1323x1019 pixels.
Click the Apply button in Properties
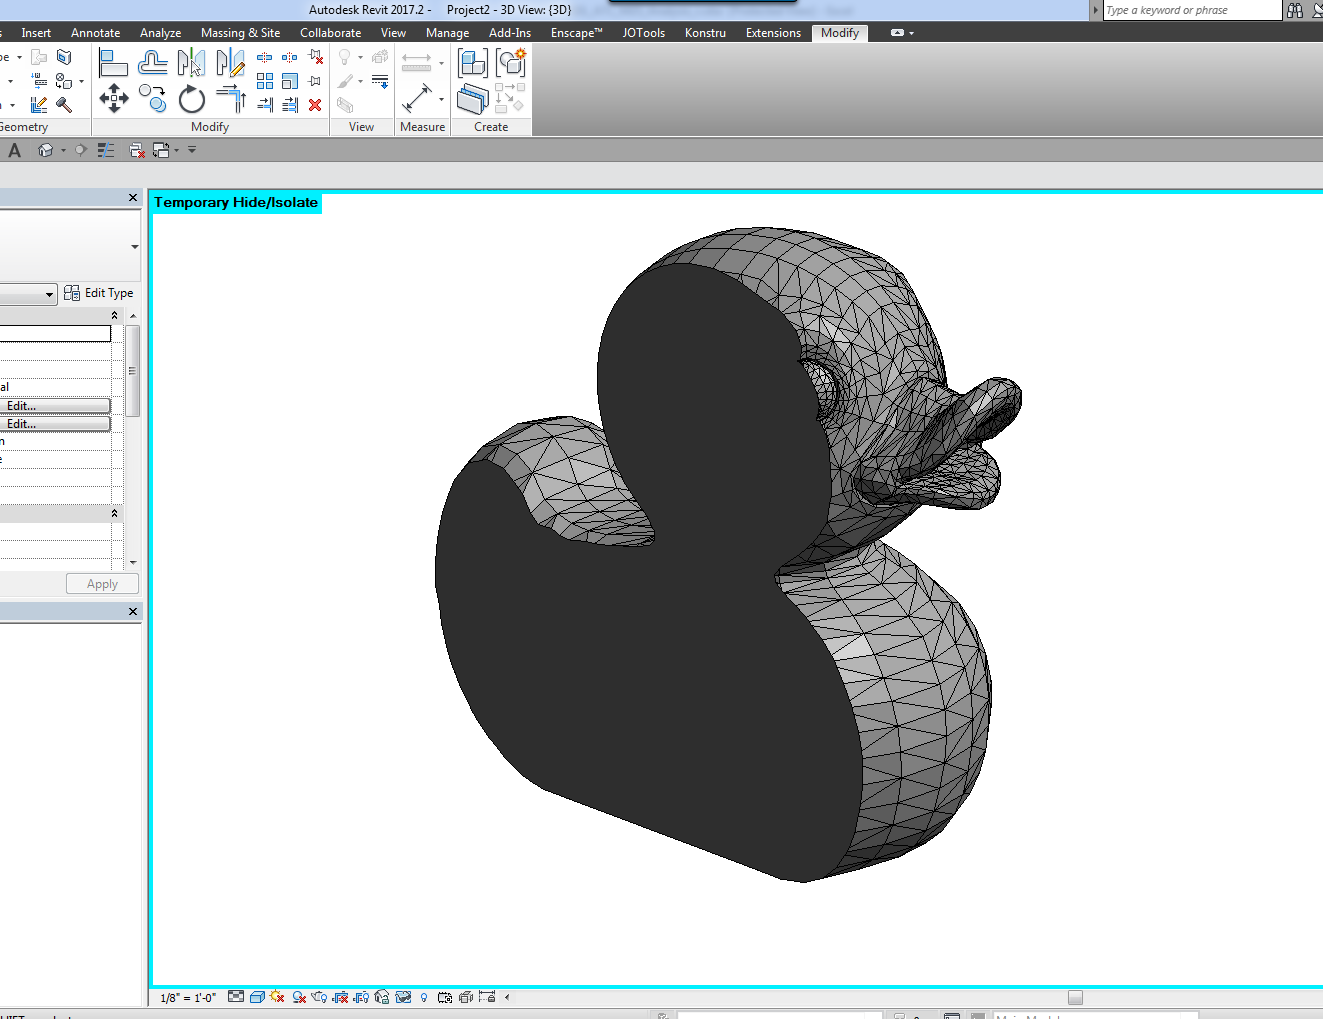coord(102,584)
